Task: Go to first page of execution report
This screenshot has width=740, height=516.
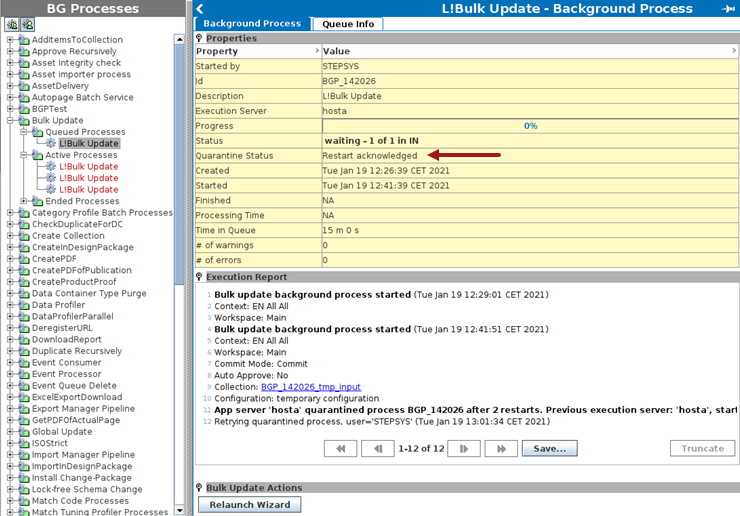Action: tap(341, 449)
